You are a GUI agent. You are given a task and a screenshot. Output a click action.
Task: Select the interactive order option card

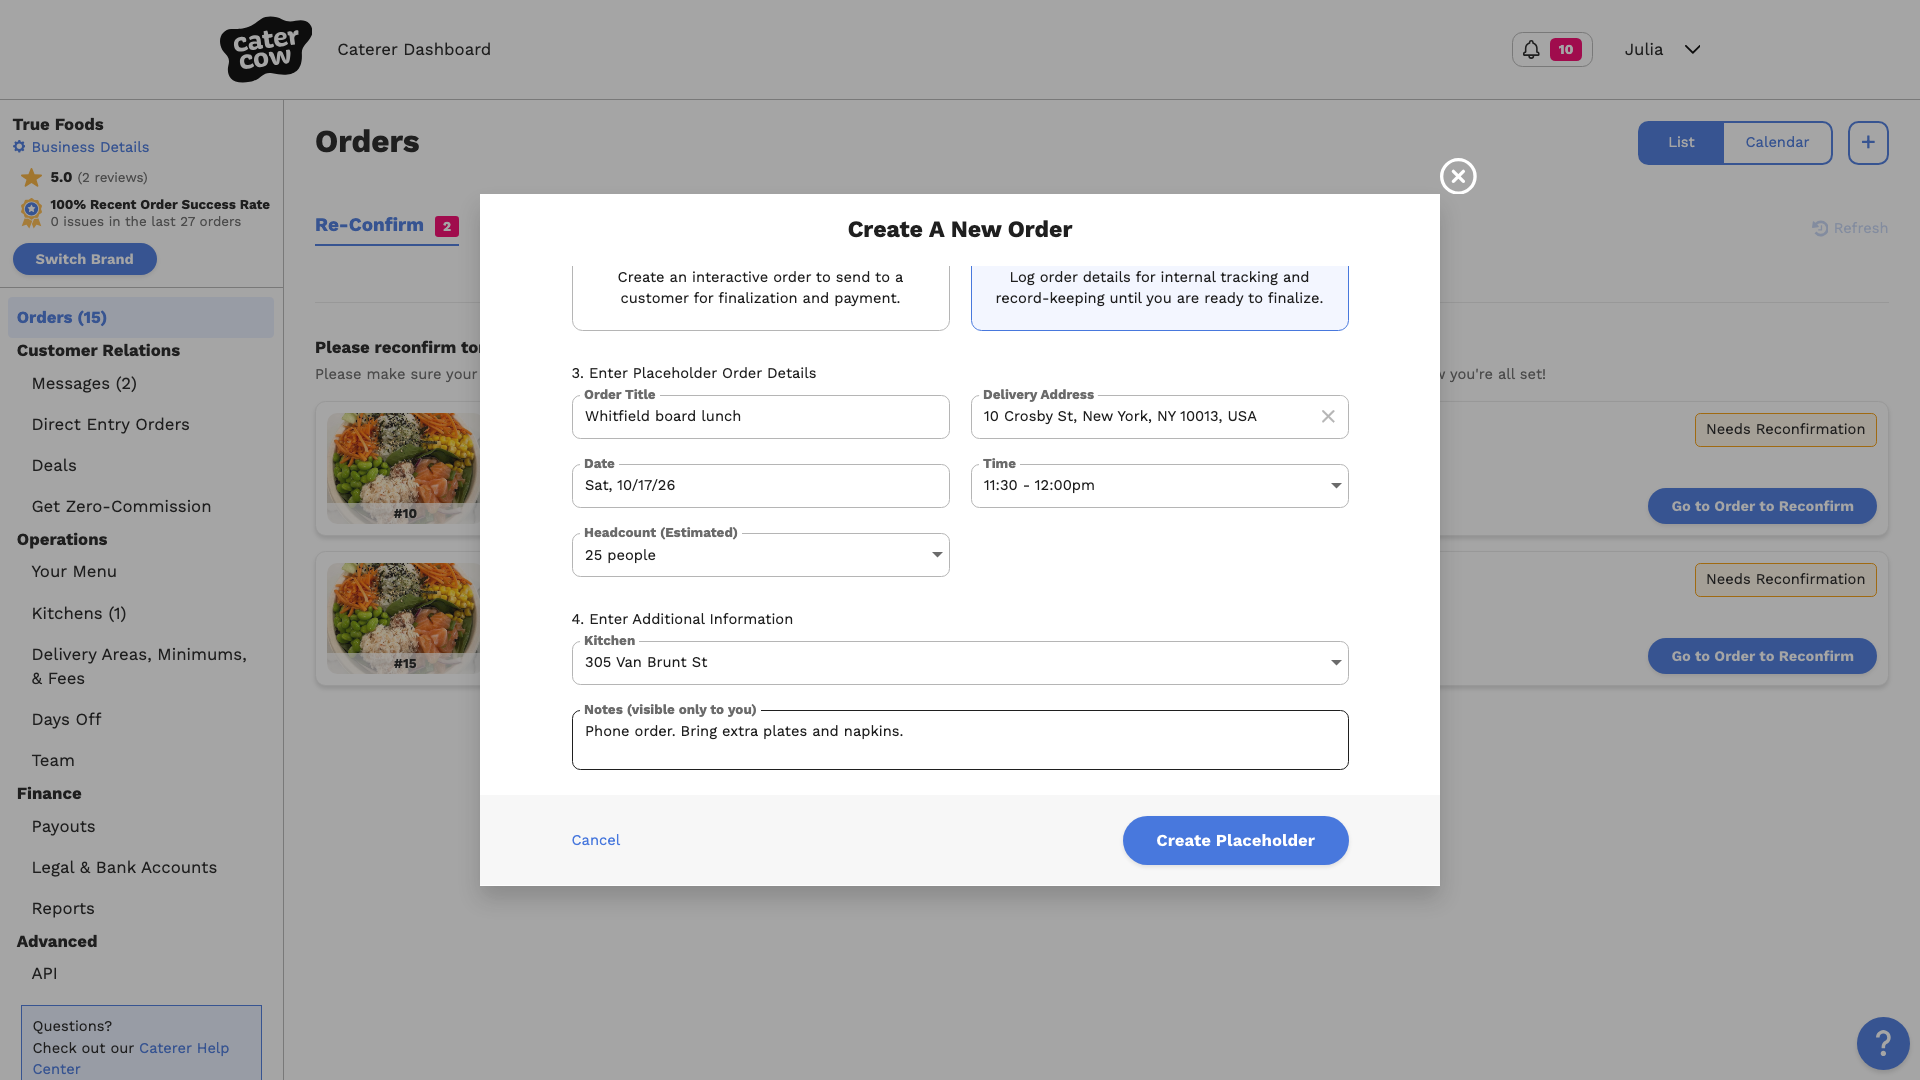point(760,298)
